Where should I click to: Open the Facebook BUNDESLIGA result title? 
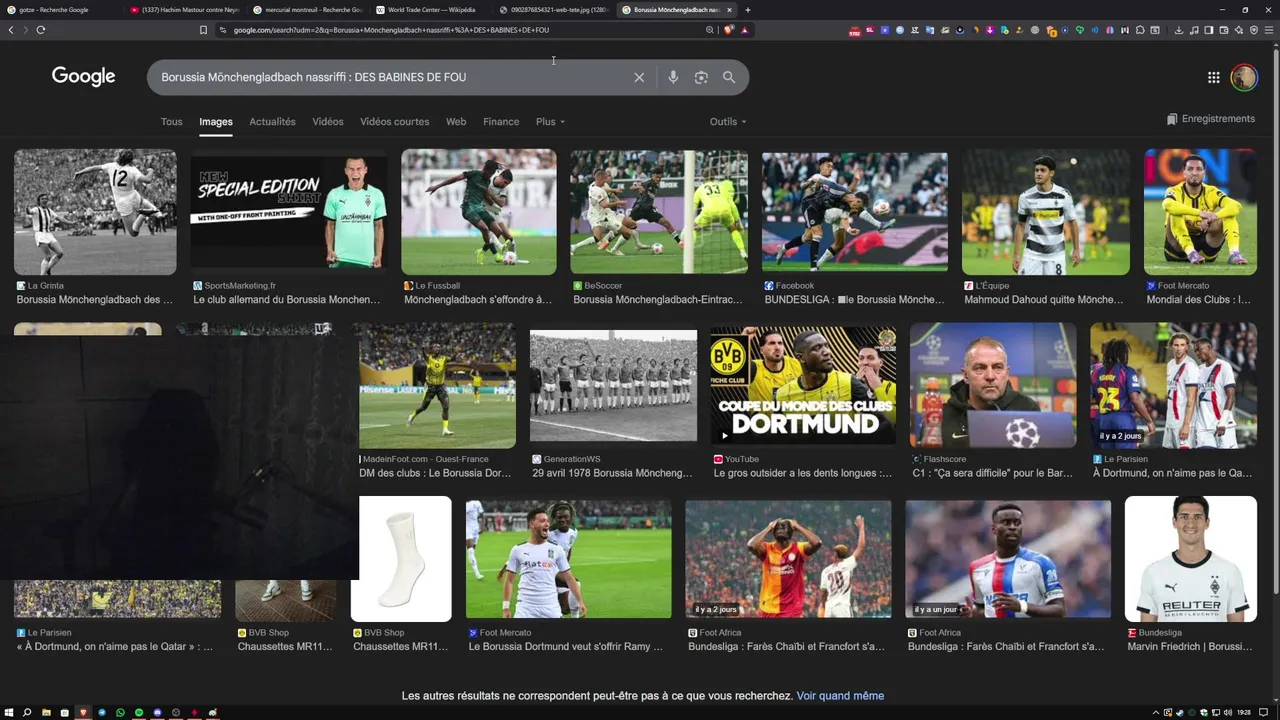(854, 300)
